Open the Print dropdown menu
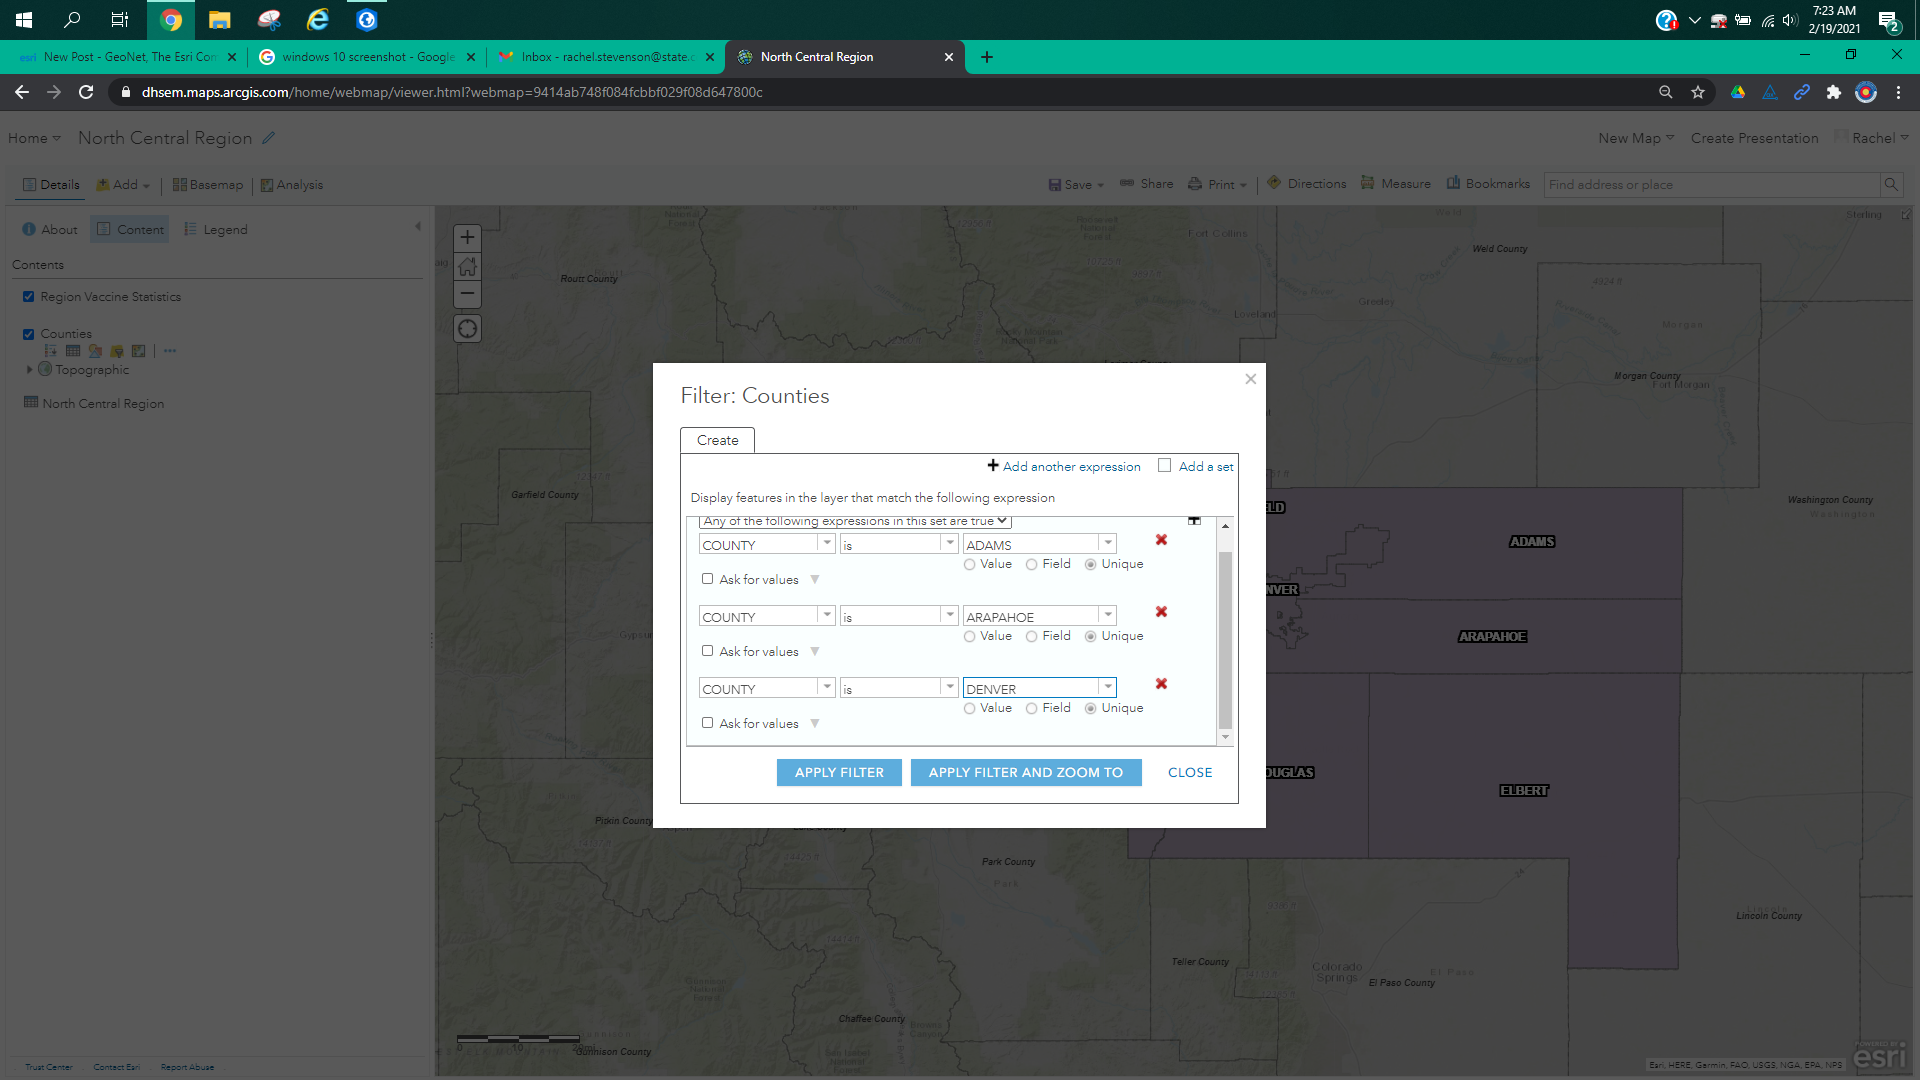The image size is (1920, 1080). coord(1216,184)
